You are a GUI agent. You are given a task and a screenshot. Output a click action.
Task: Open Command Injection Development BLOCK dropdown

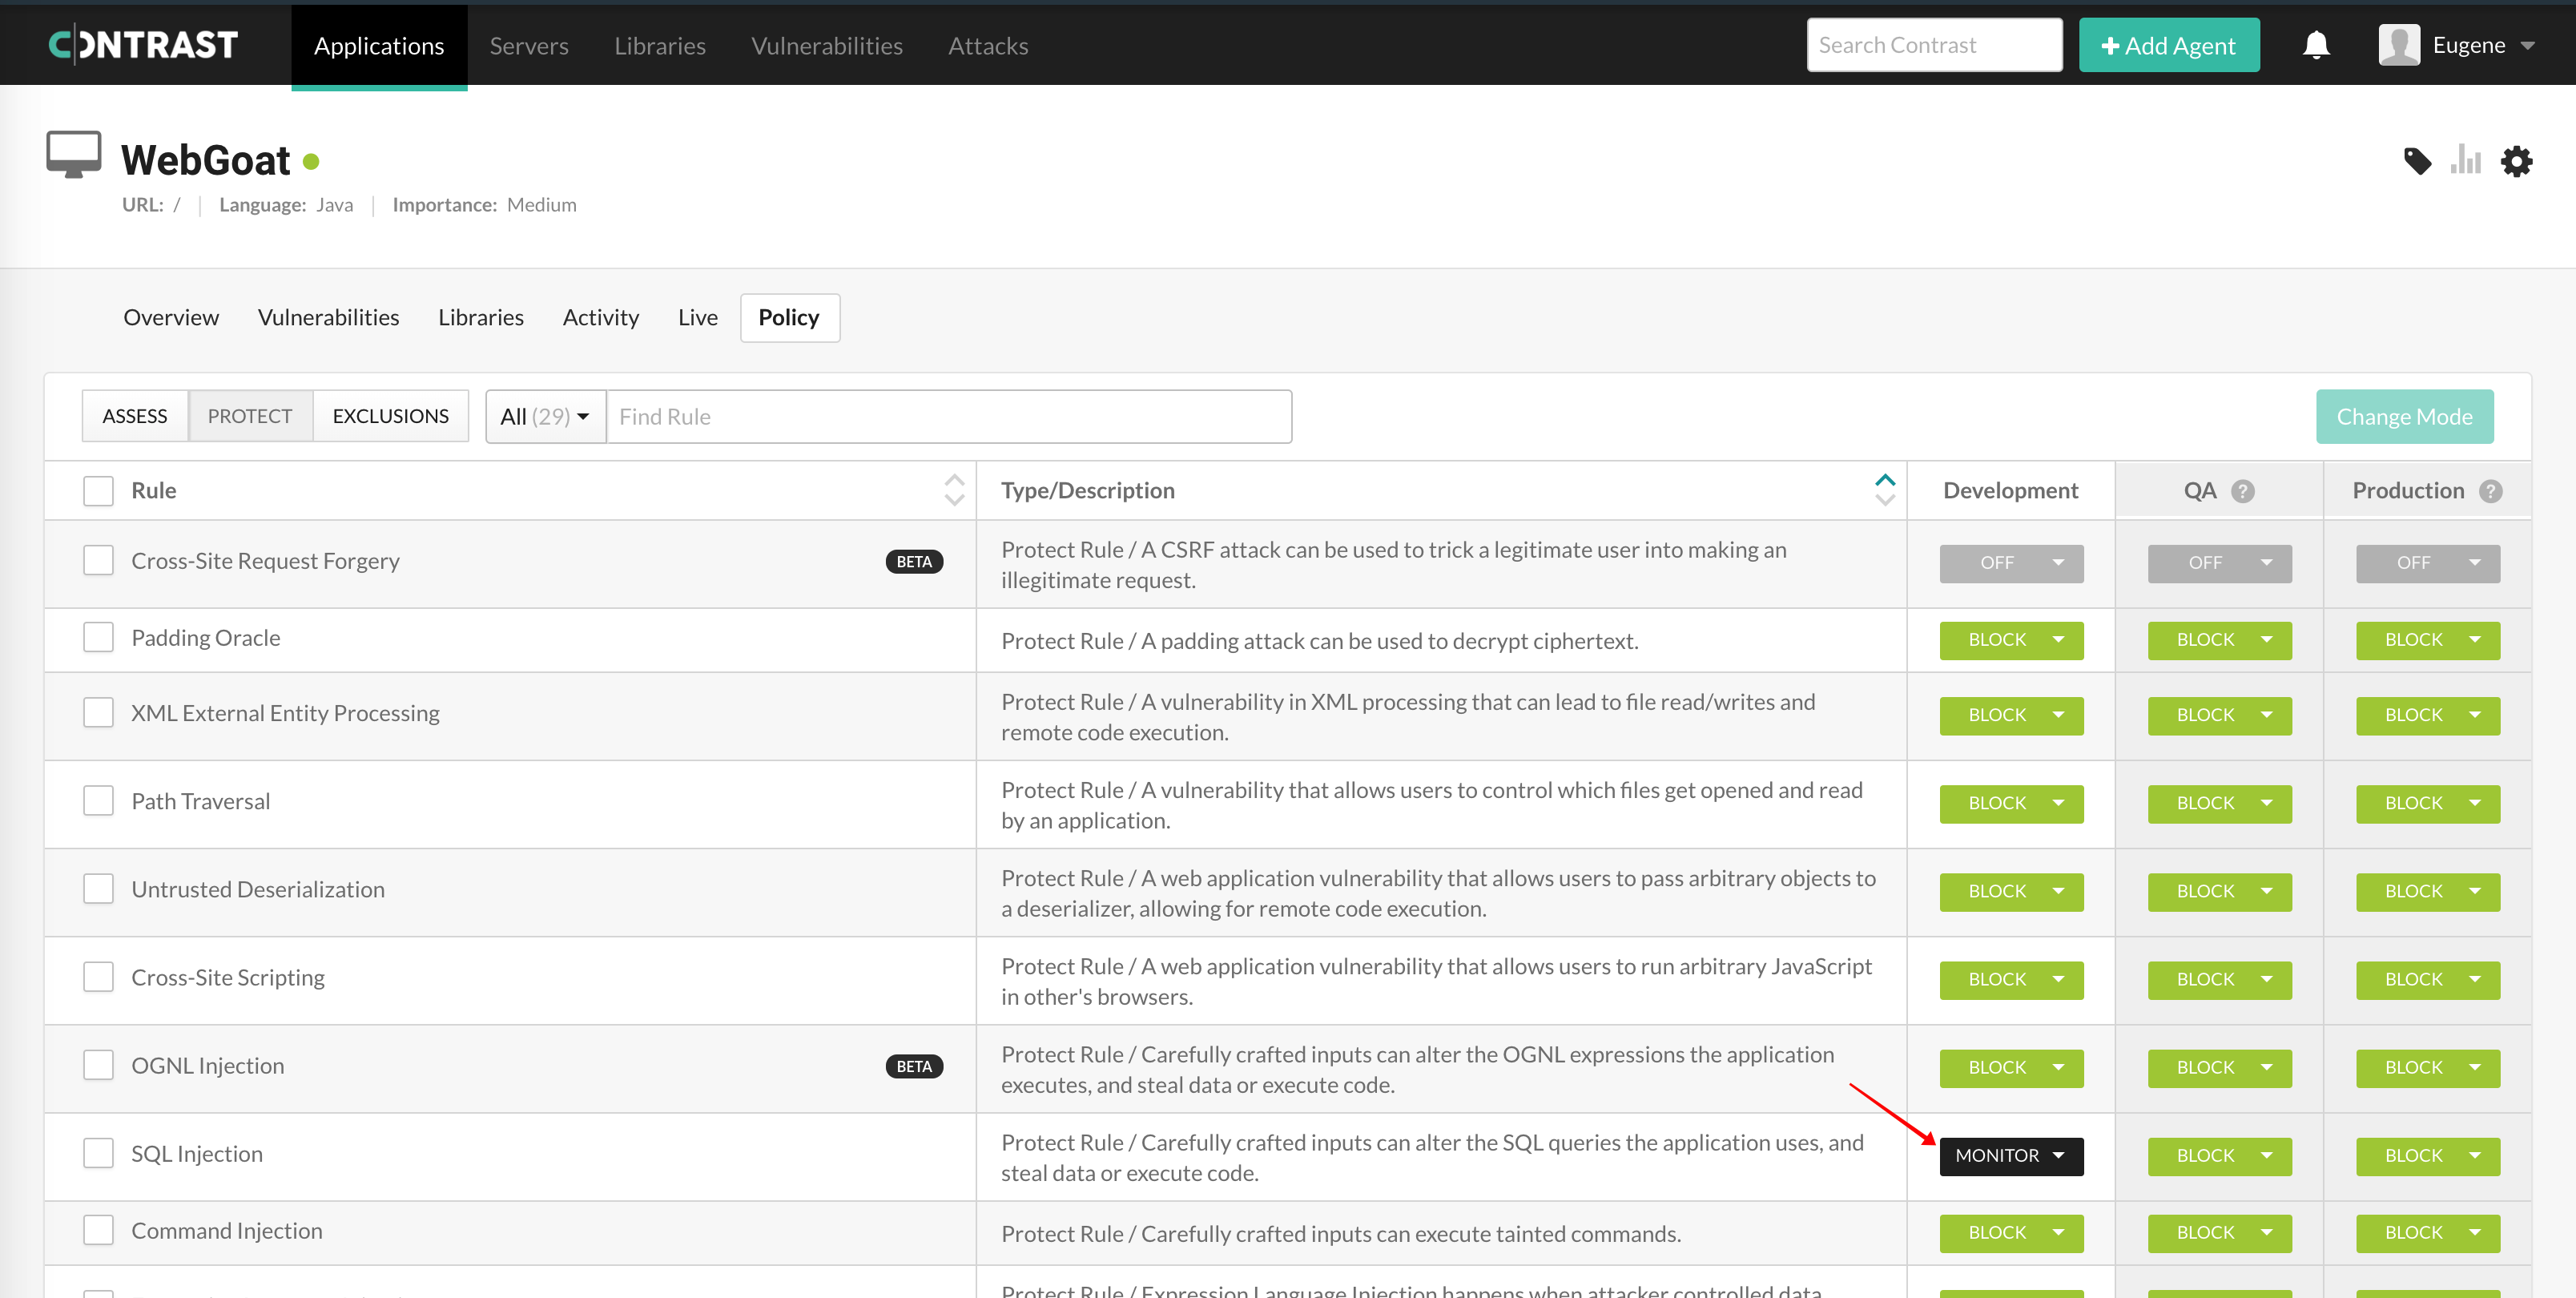click(2011, 1233)
